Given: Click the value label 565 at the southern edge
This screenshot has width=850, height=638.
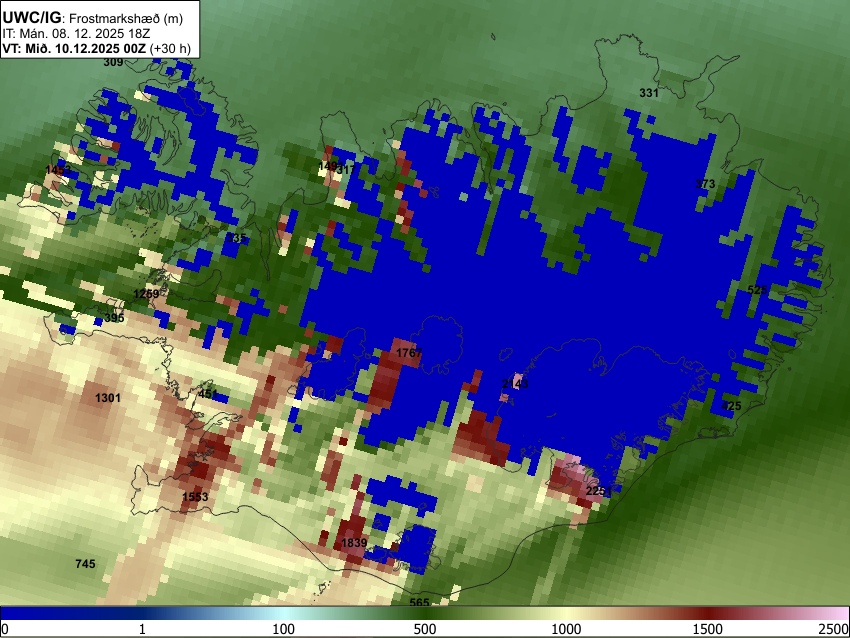Looking at the screenshot, I should [420, 602].
